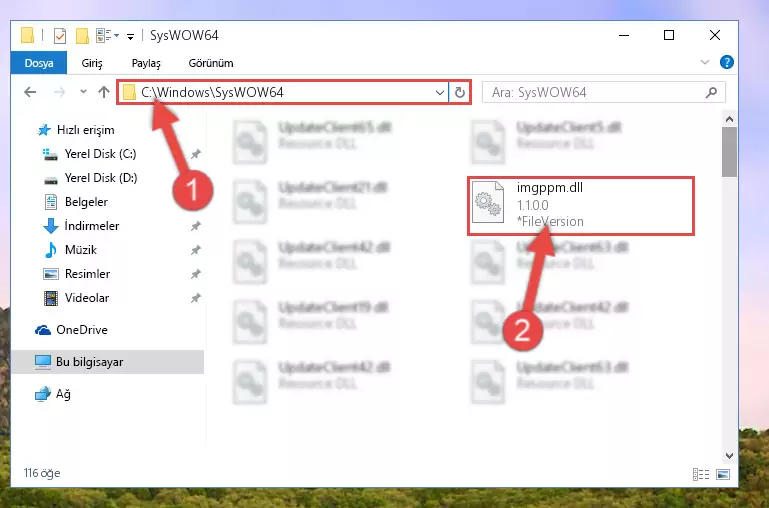Click the pin icon next to Yerel Disk (C:)
Viewport: 769px width, 508px height.
point(195,154)
